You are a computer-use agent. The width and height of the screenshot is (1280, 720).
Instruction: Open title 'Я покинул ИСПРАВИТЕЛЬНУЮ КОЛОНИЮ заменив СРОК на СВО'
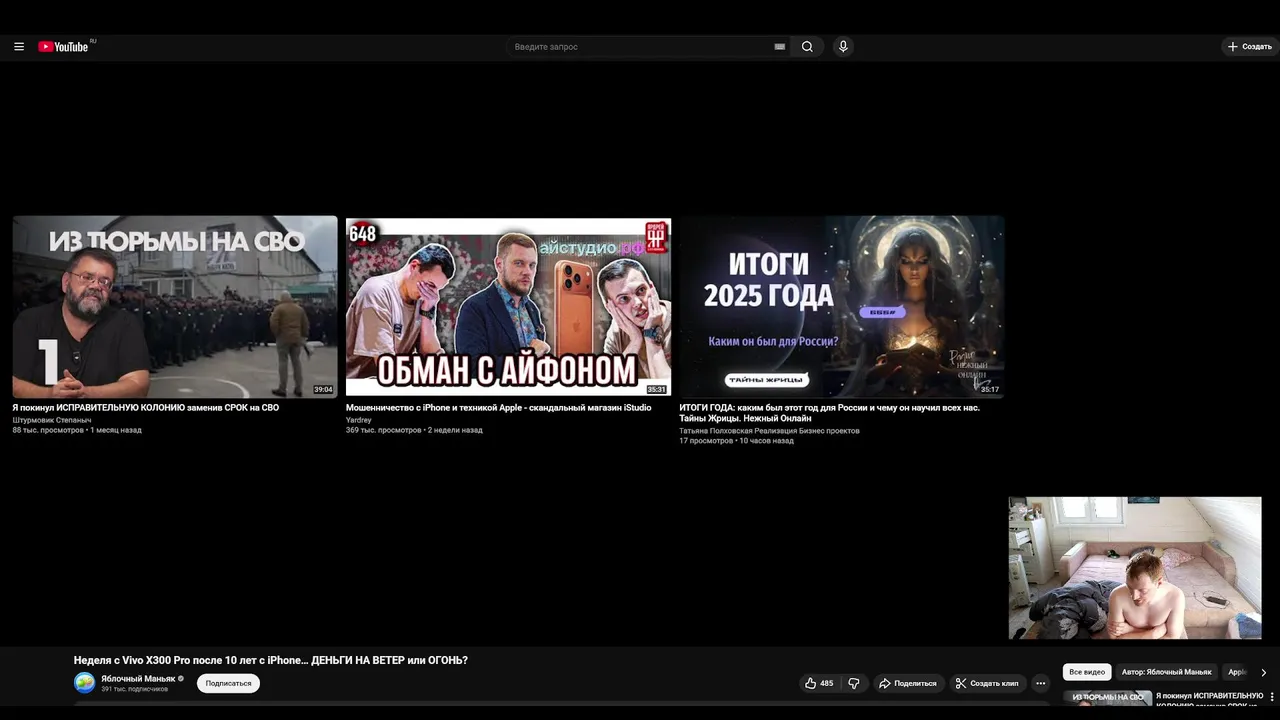tap(145, 408)
